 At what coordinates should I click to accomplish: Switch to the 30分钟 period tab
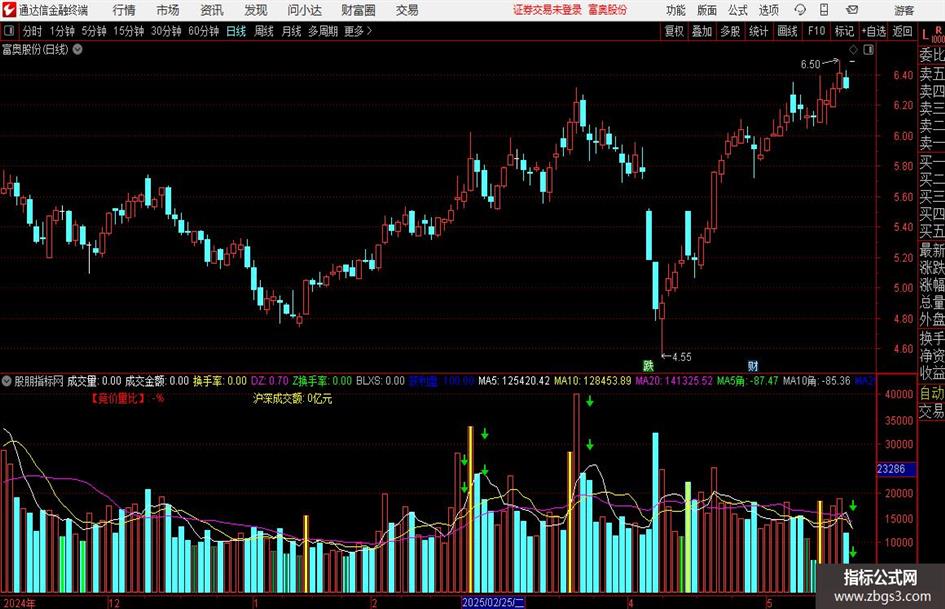[166, 31]
